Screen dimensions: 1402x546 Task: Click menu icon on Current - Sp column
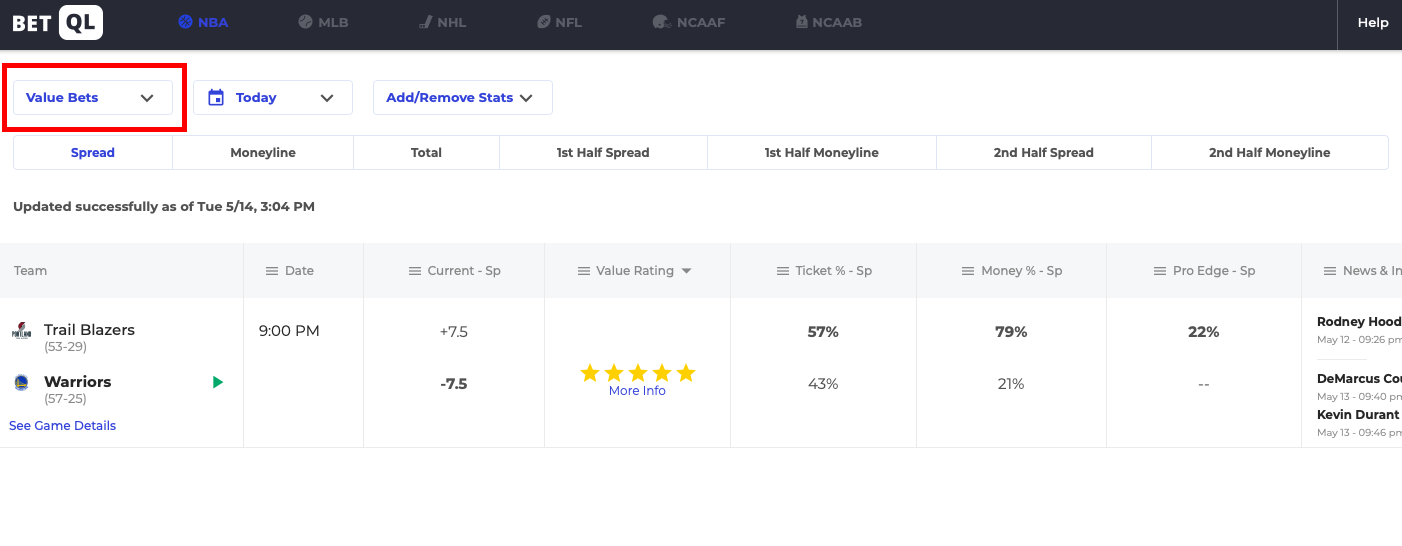pos(415,271)
